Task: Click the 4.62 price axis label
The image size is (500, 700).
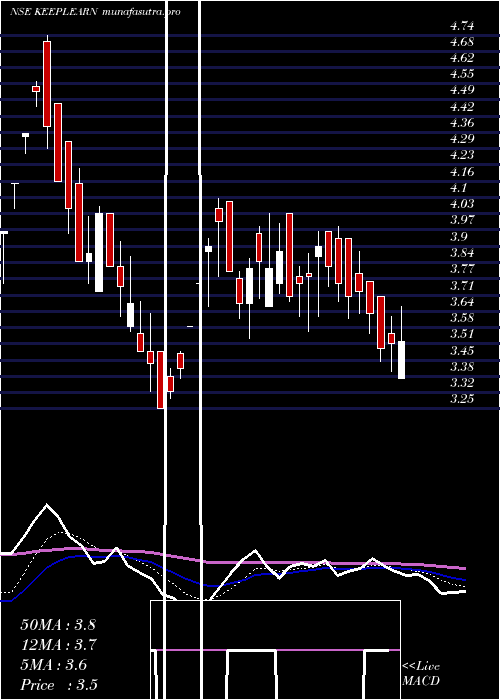Action: [462, 58]
